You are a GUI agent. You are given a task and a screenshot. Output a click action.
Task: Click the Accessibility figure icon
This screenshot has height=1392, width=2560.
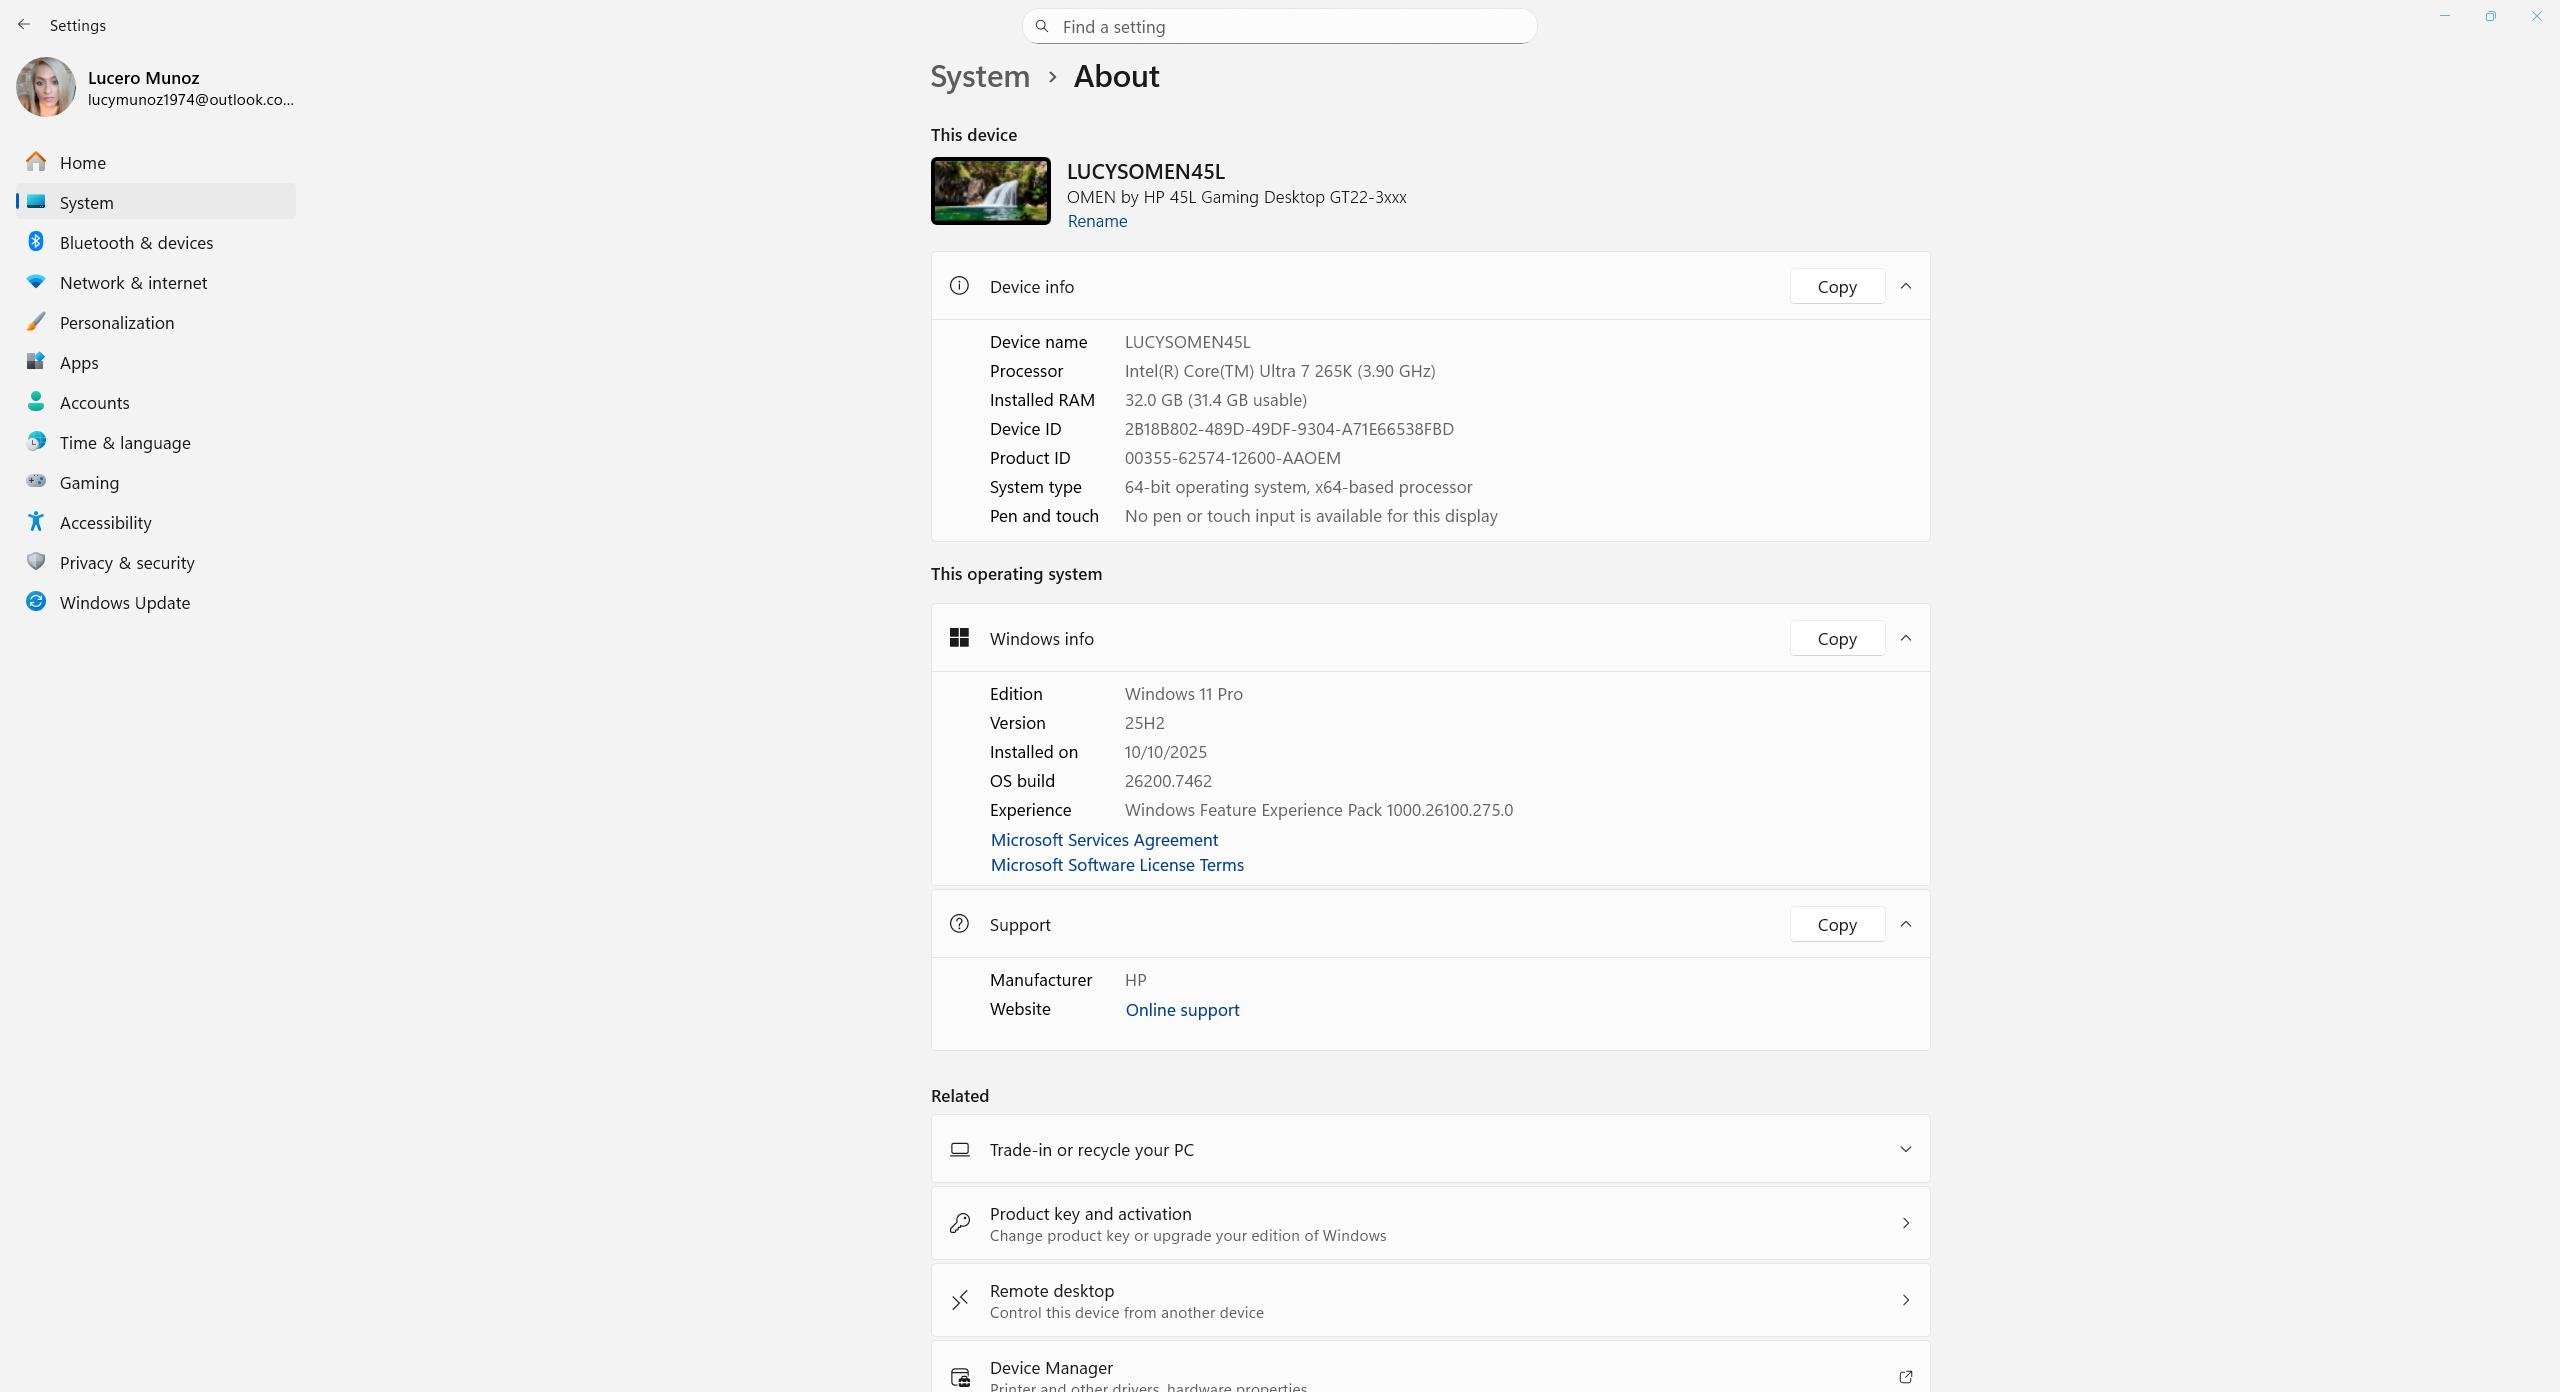pyautogui.click(x=36, y=522)
